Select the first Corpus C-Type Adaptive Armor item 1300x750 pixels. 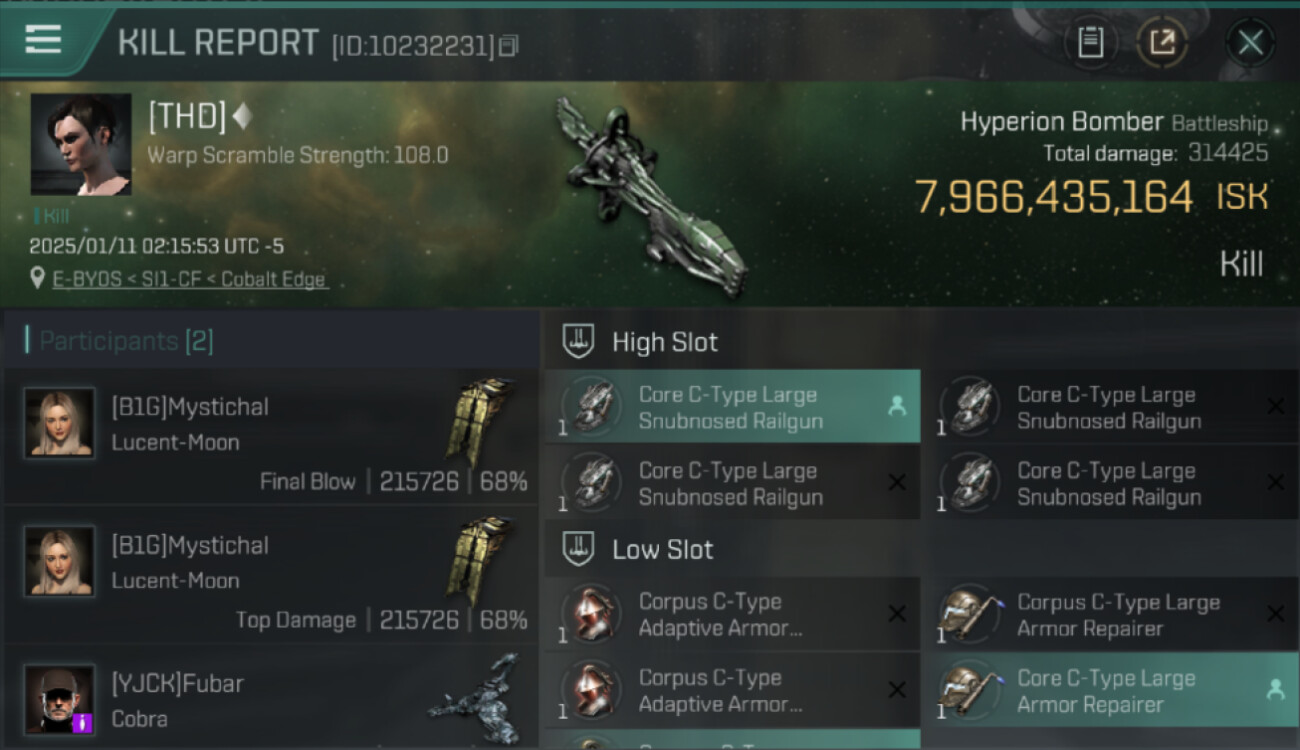click(x=732, y=614)
